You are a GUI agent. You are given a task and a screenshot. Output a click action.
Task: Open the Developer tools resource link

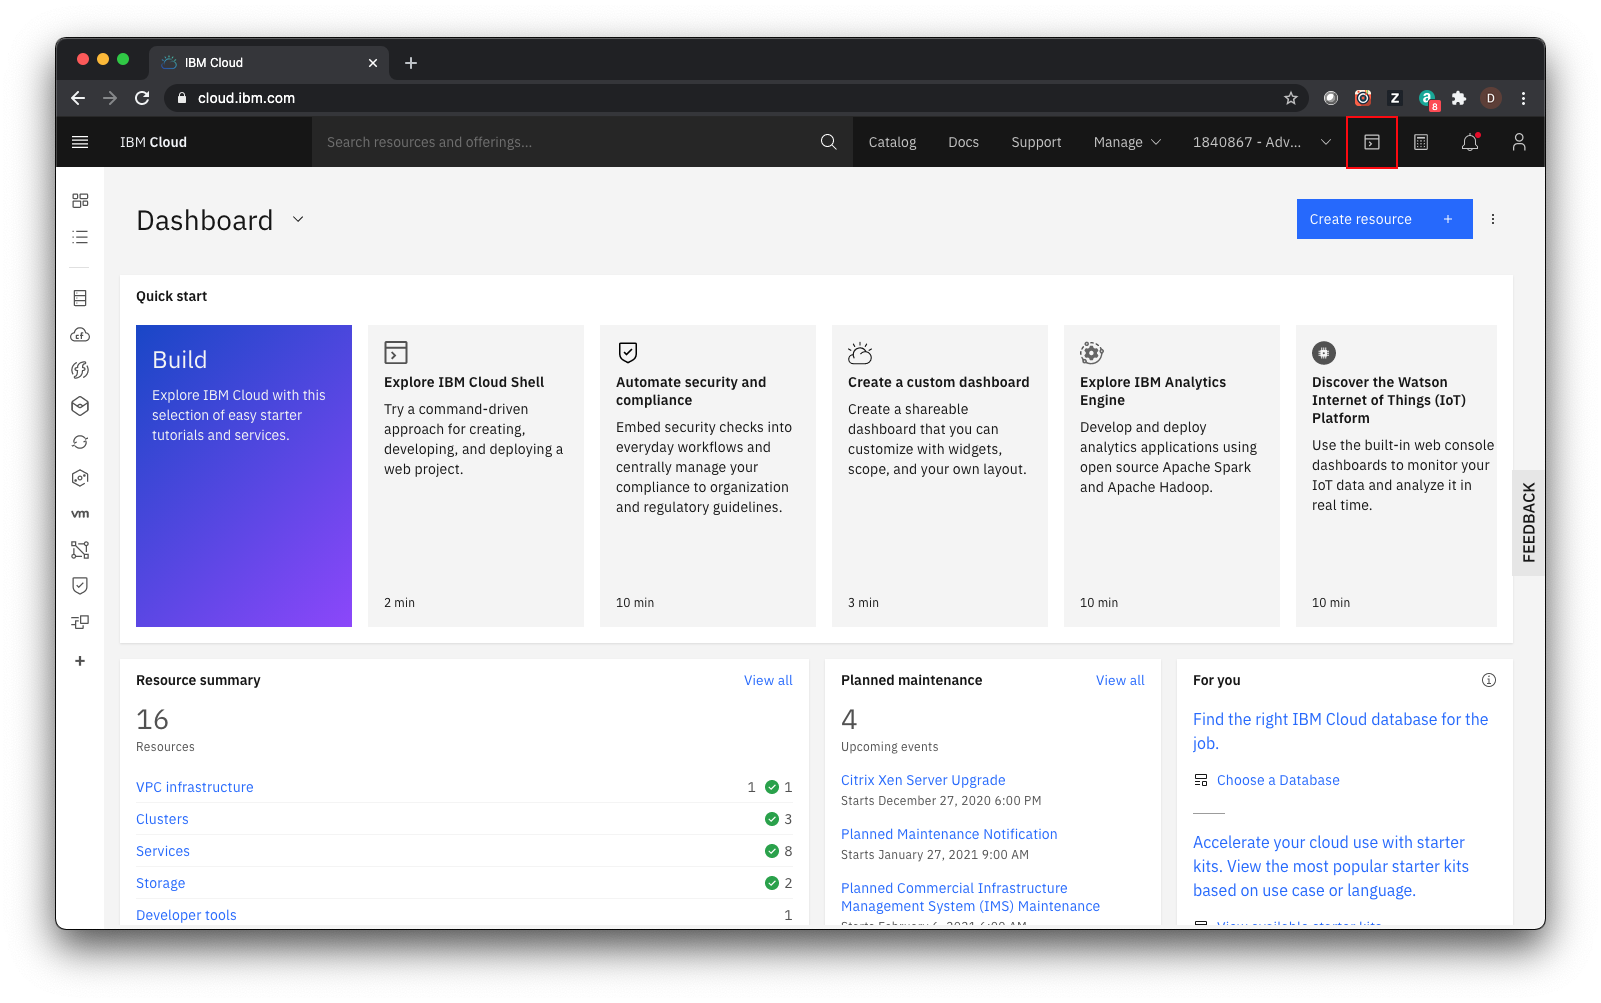[186, 915]
